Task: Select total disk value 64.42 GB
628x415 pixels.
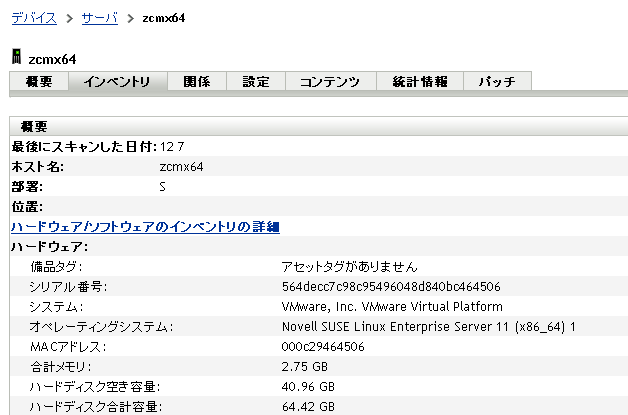Action: [308, 407]
